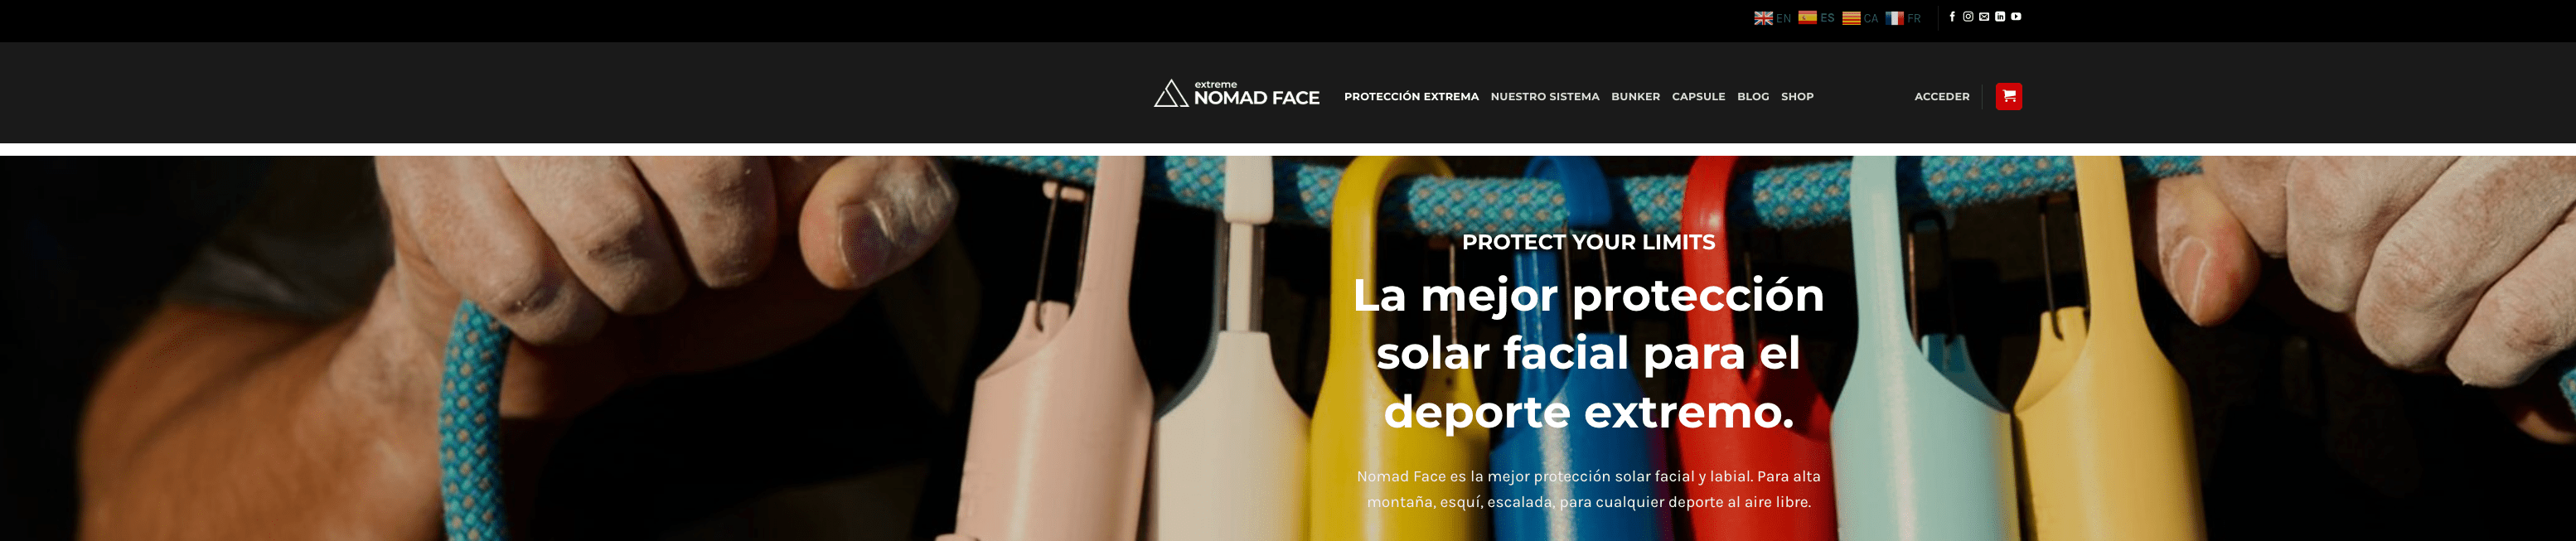The height and width of the screenshot is (541, 2576).
Task: Click the hero headline about protección solar
Action: coord(1588,353)
